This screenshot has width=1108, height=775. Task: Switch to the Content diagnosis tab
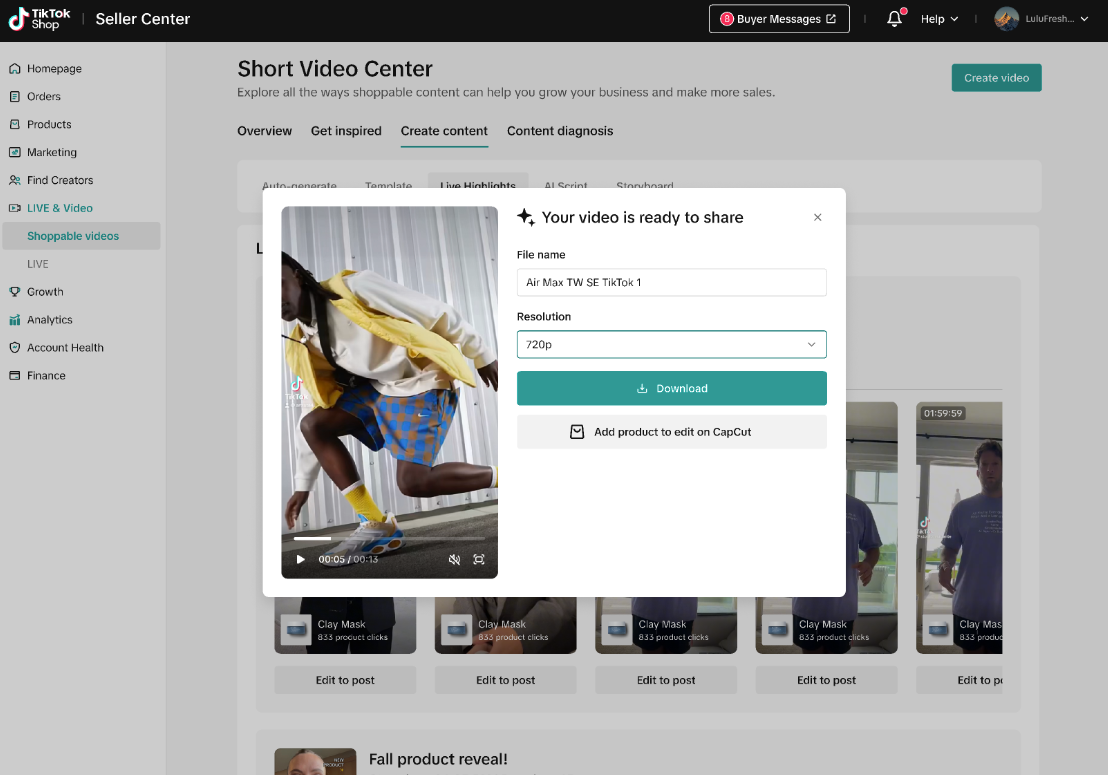click(x=560, y=131)
